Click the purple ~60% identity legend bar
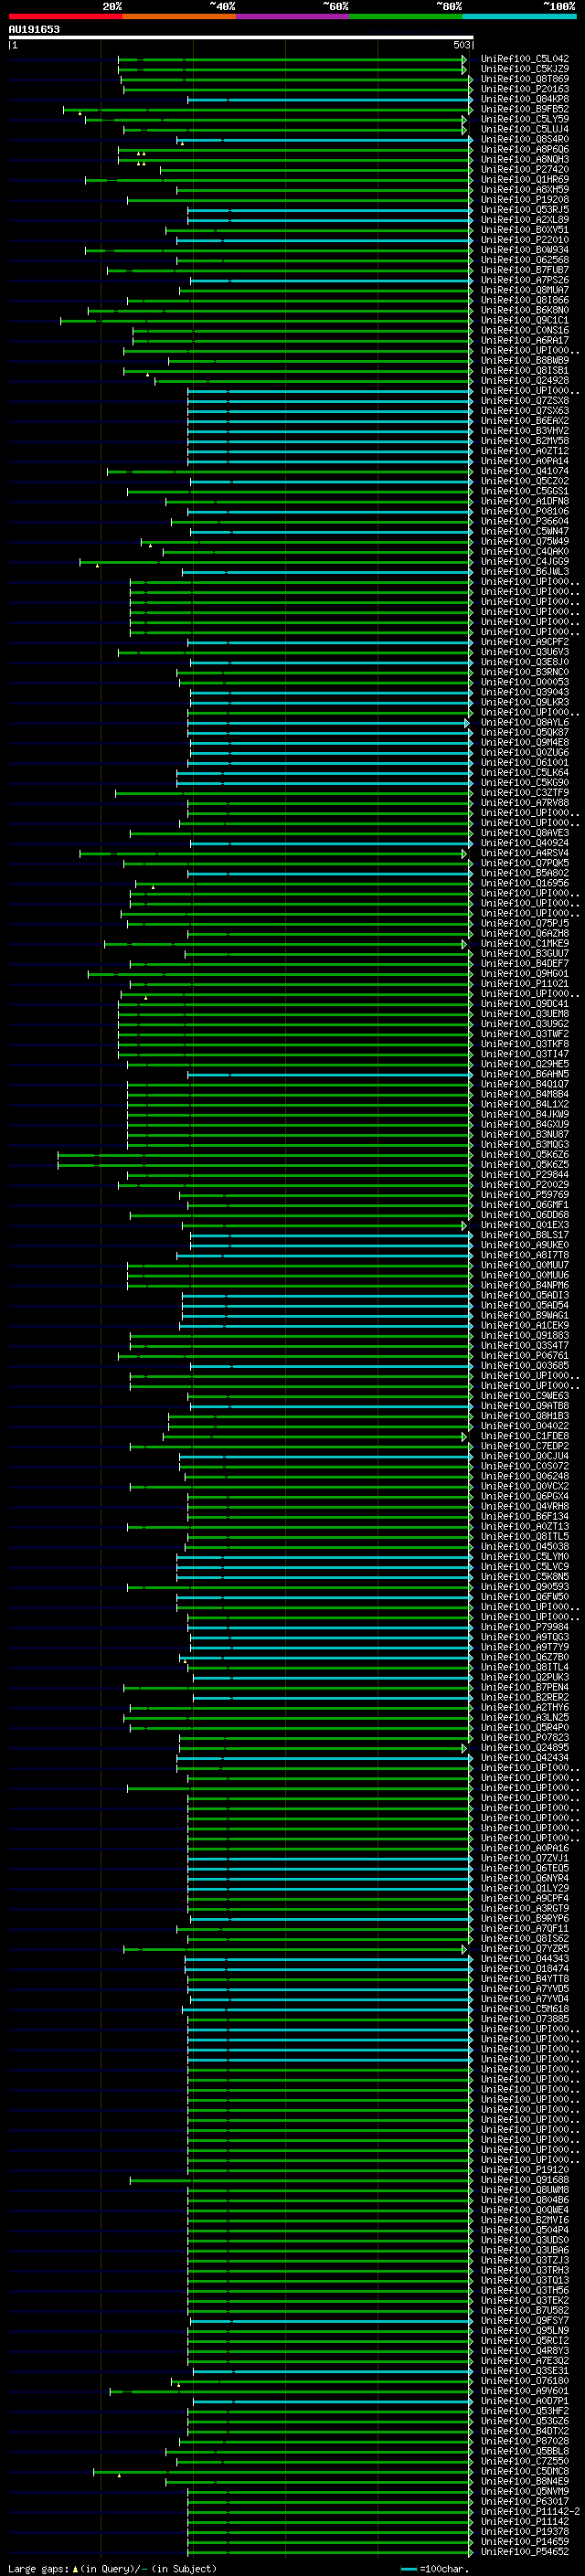The height and width of the screenshot is (2576, 585). pyautogui.click(x=293, y=16)
